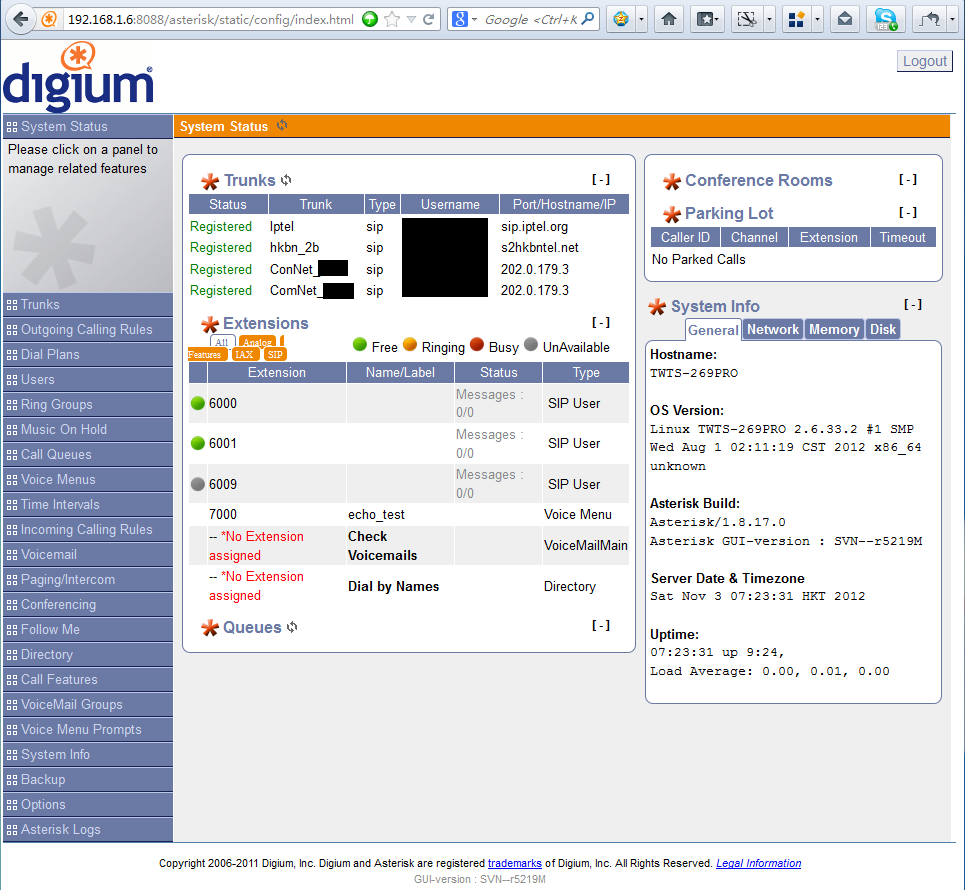
Task: Open Conferencing in the sidebar
Action: tap(88, 604)
